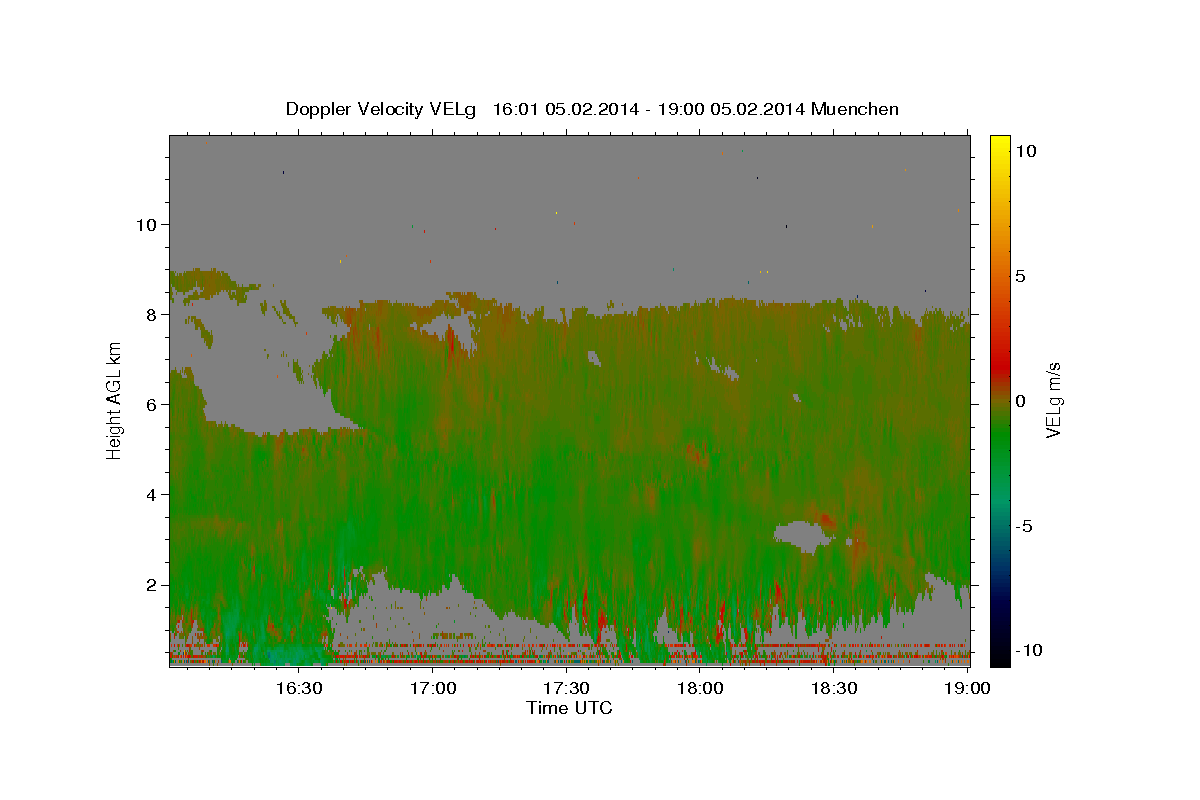The height and width of the screenshot is (800, 1200).
Task: Click the 16:30 time axis label
Action: pos(298,688)
